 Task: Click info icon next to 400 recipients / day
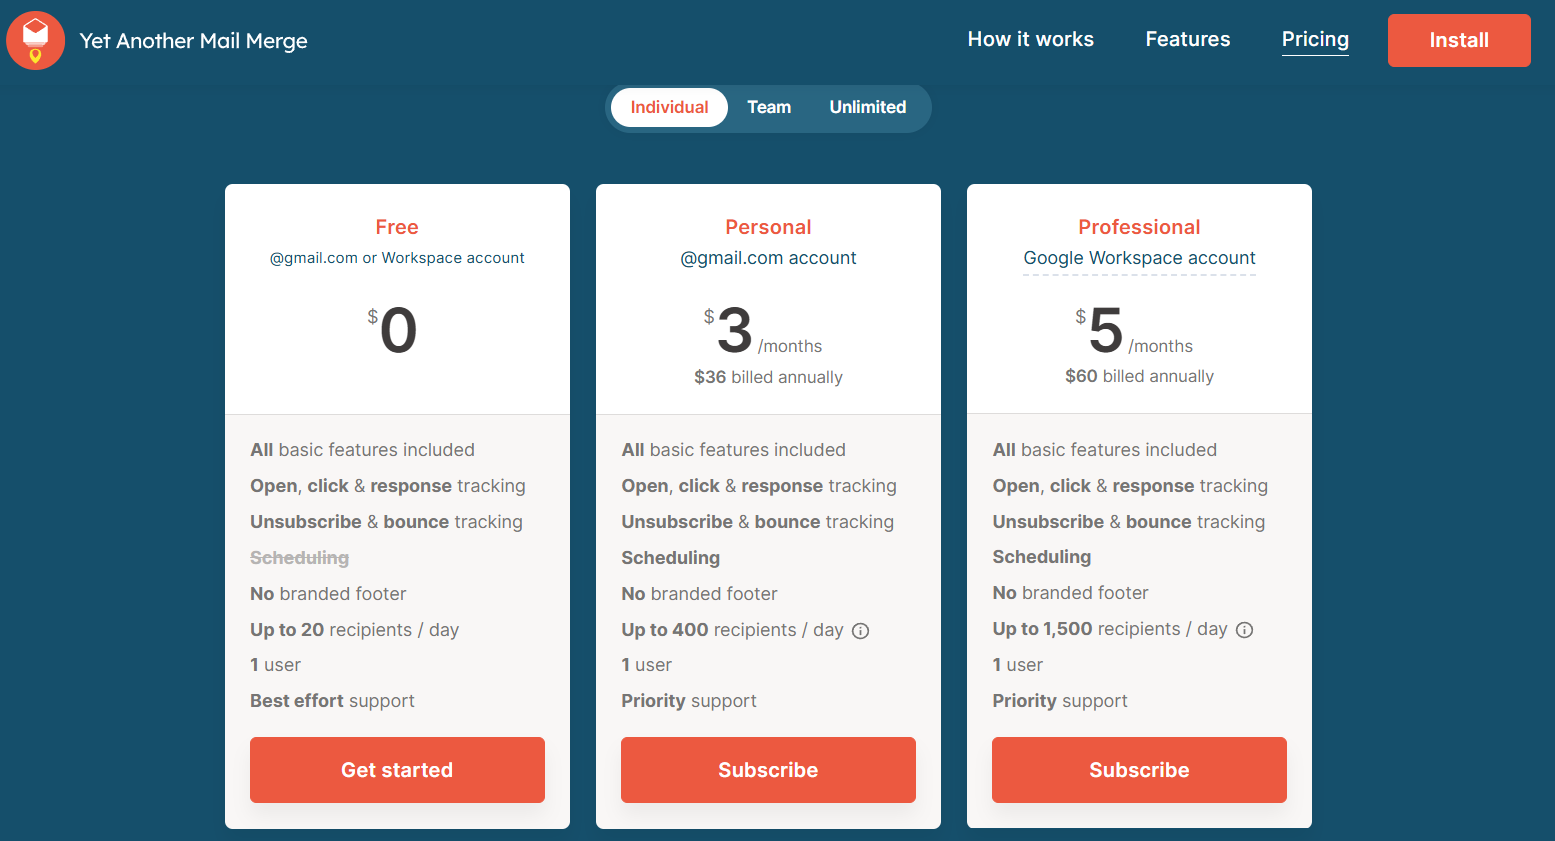coord(860,631)
